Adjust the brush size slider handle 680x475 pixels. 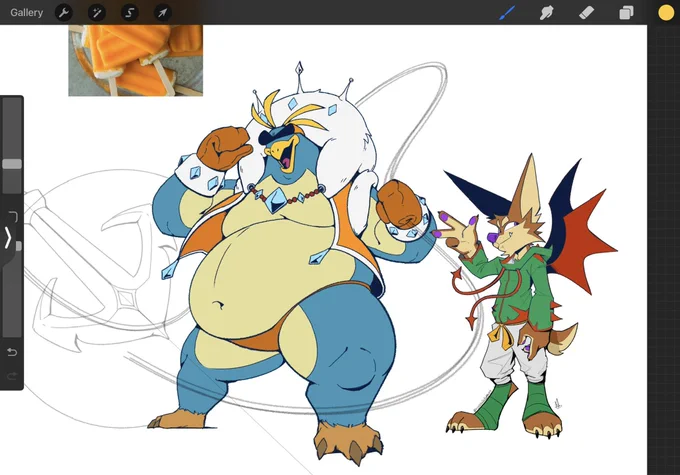(x=12, y=164)
